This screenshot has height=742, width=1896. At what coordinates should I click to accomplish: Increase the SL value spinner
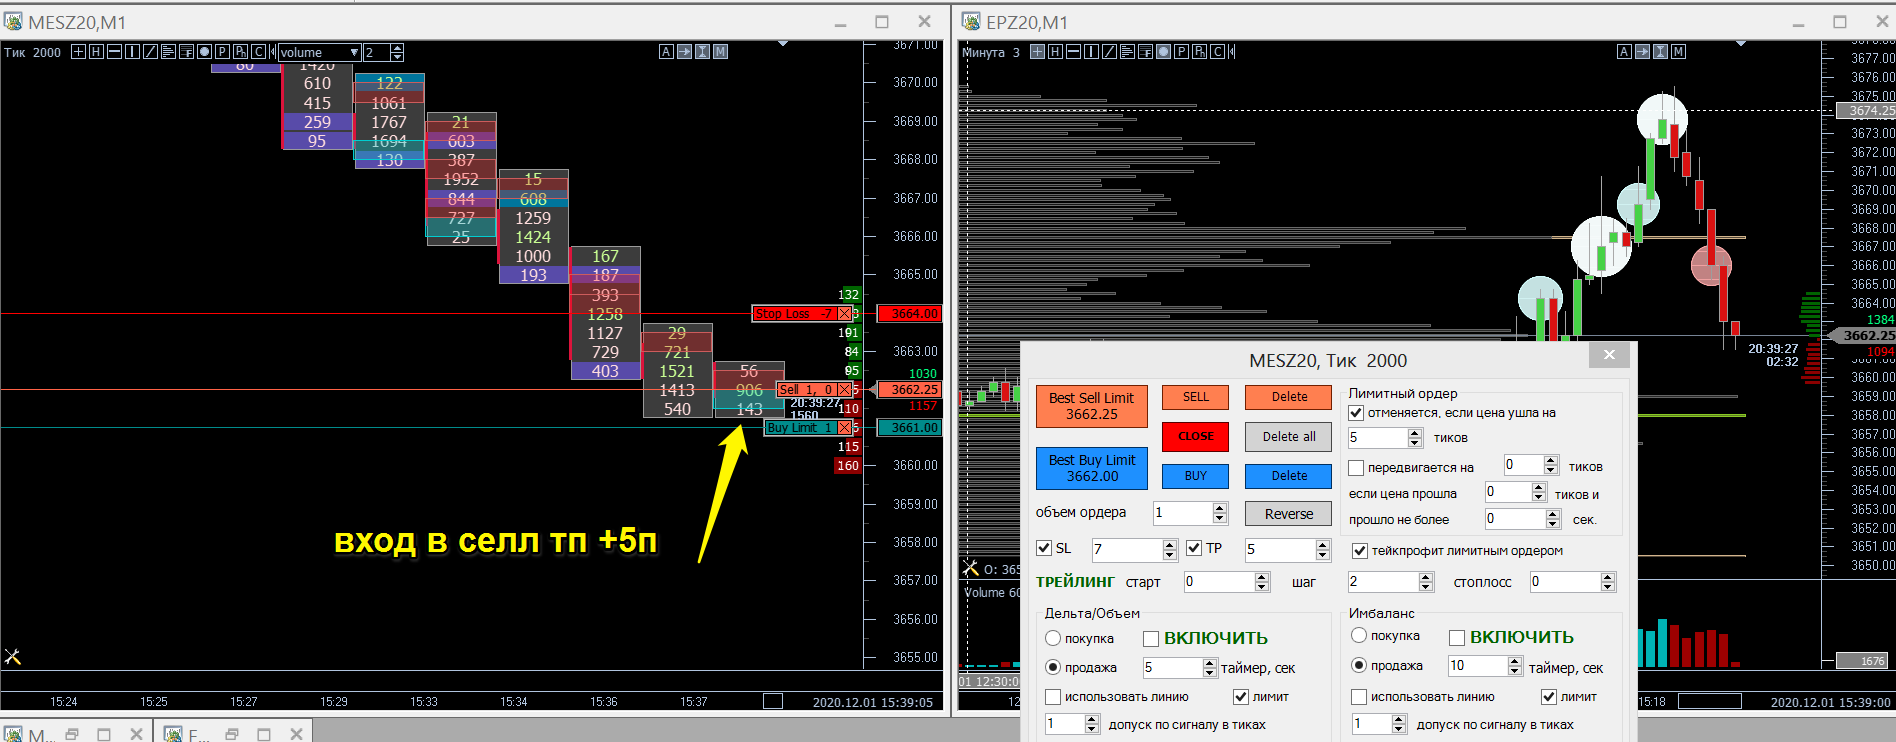pyautogui.click(x=1170, y=545)
